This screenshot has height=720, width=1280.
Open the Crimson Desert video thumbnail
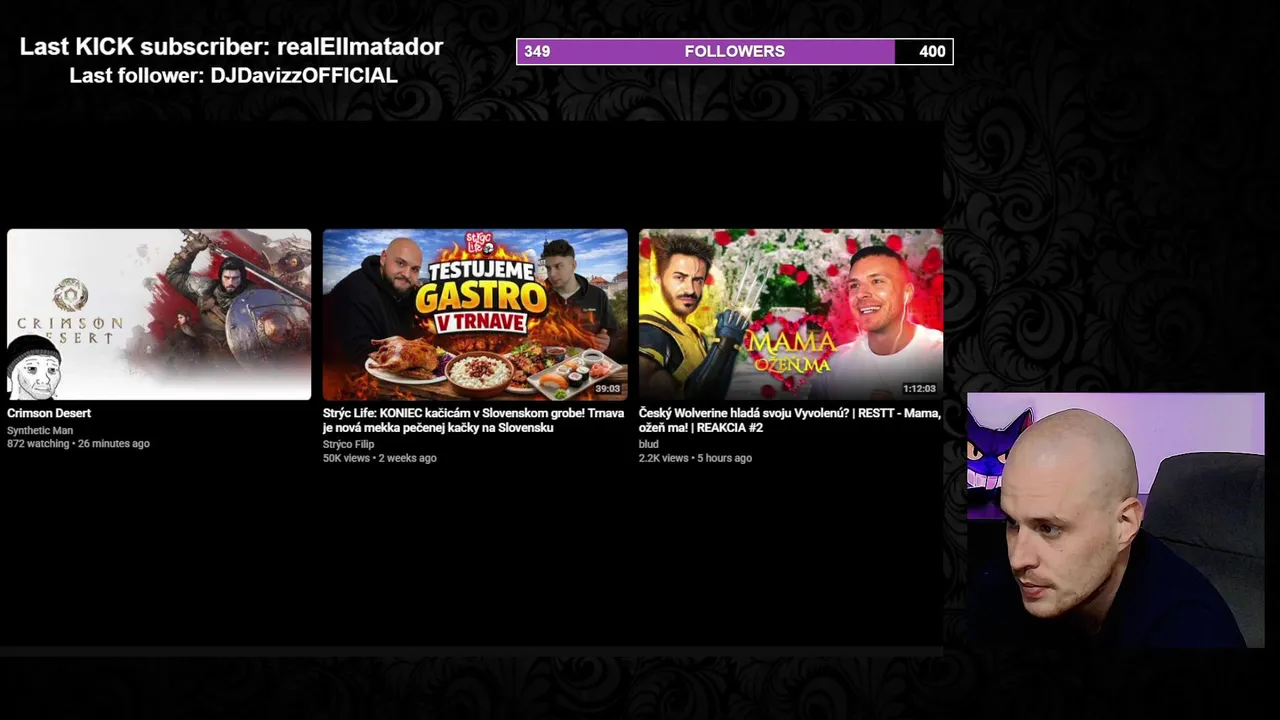[159, 314]
